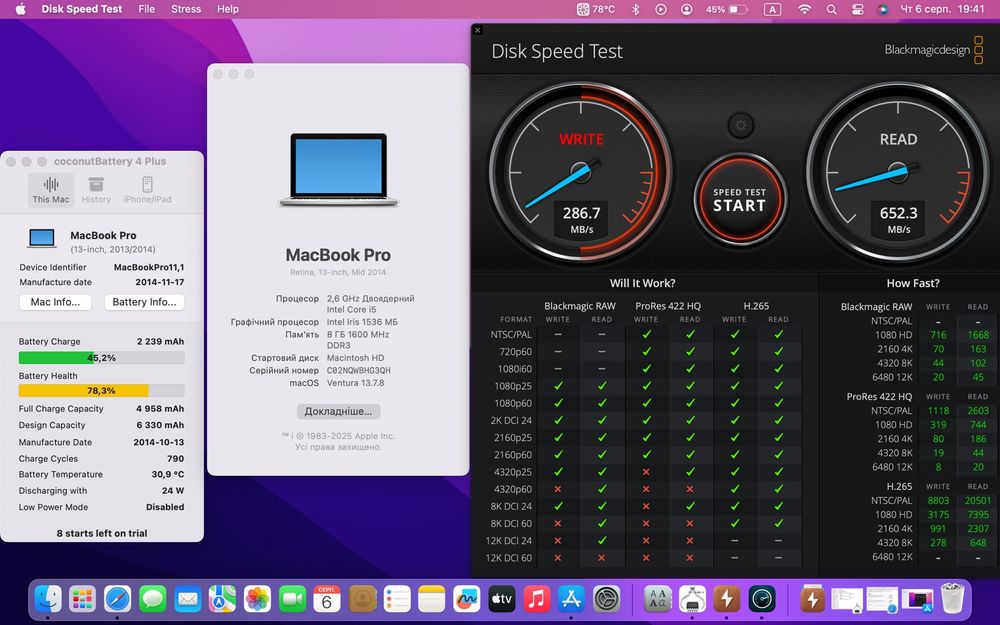Open Wi-Fi menu in menu bar
The height and width of the screenshot is (625, 1000).
coord(805,9)
